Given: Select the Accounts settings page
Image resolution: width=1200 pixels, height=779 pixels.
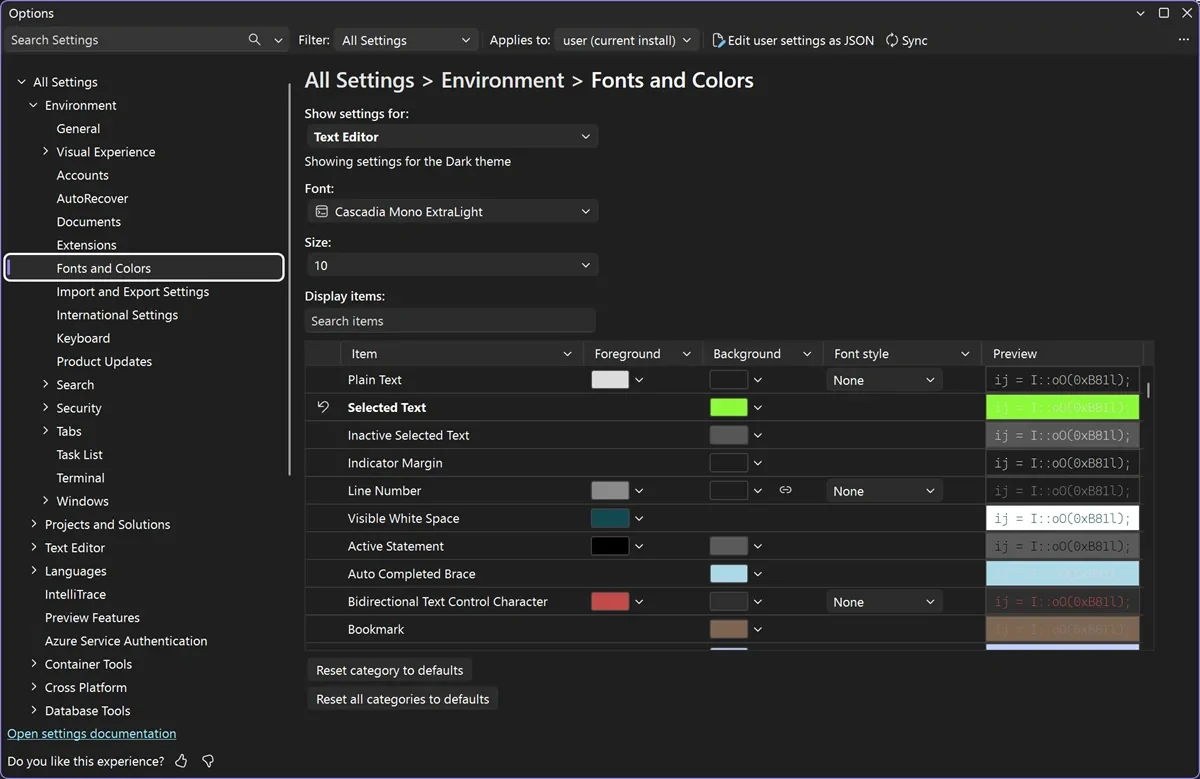Looking at the screenshot, I should pos(82,175).
